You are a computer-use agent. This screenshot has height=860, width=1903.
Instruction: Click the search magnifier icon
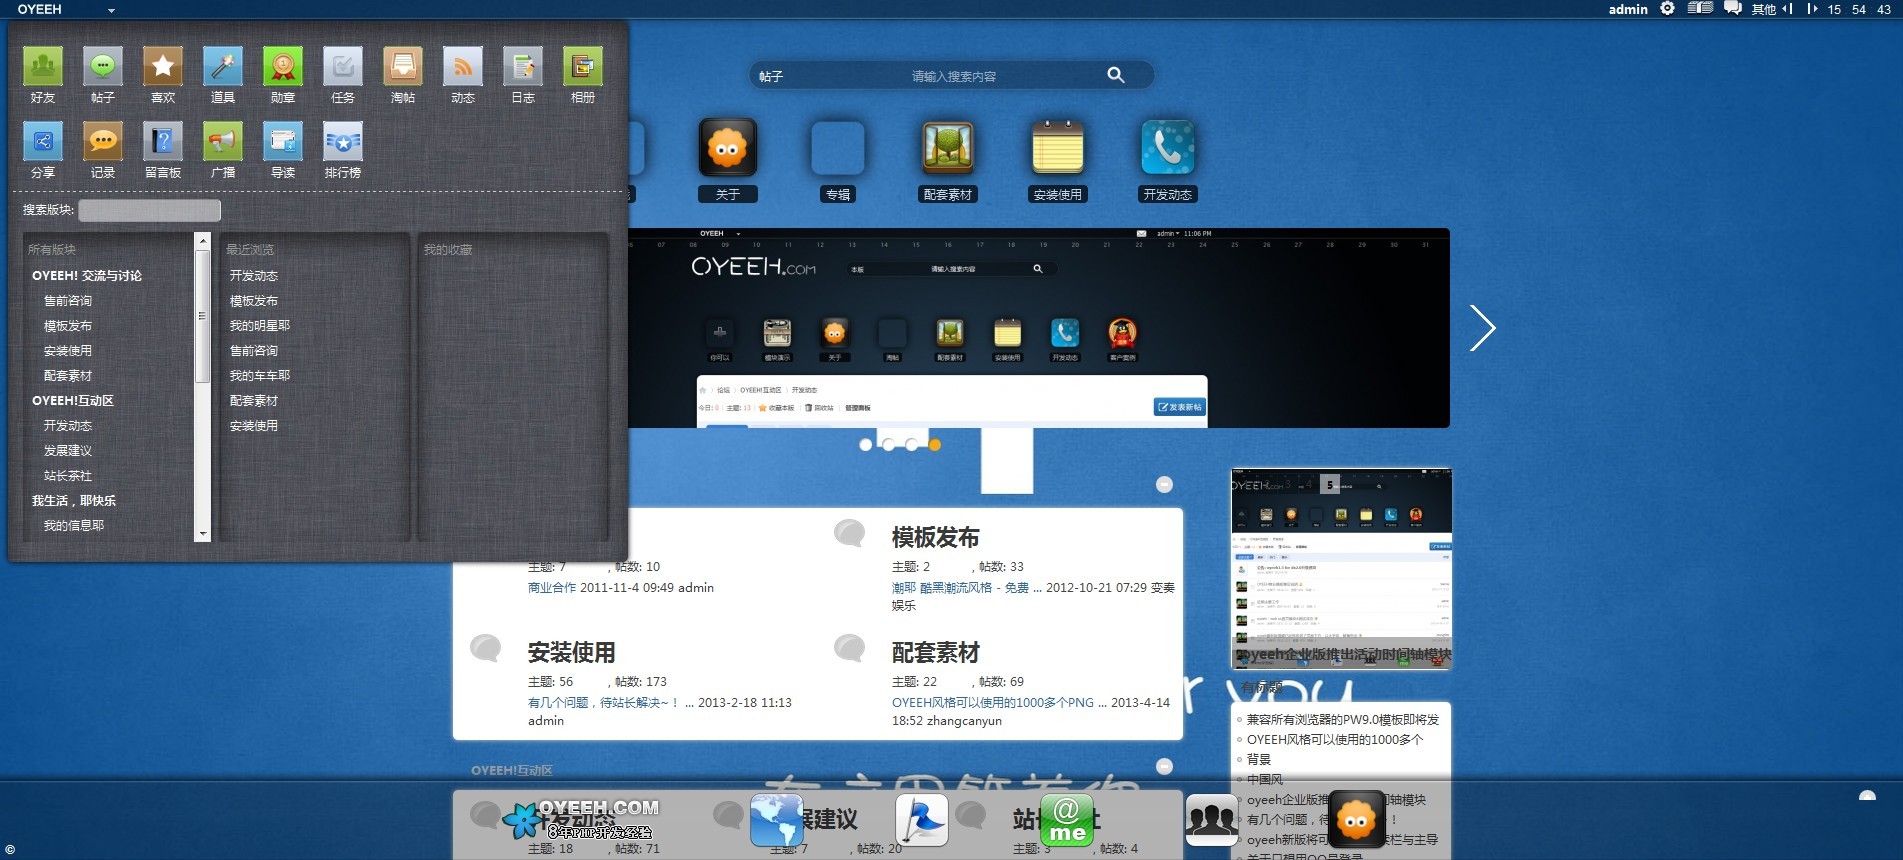click(1116, 75)
